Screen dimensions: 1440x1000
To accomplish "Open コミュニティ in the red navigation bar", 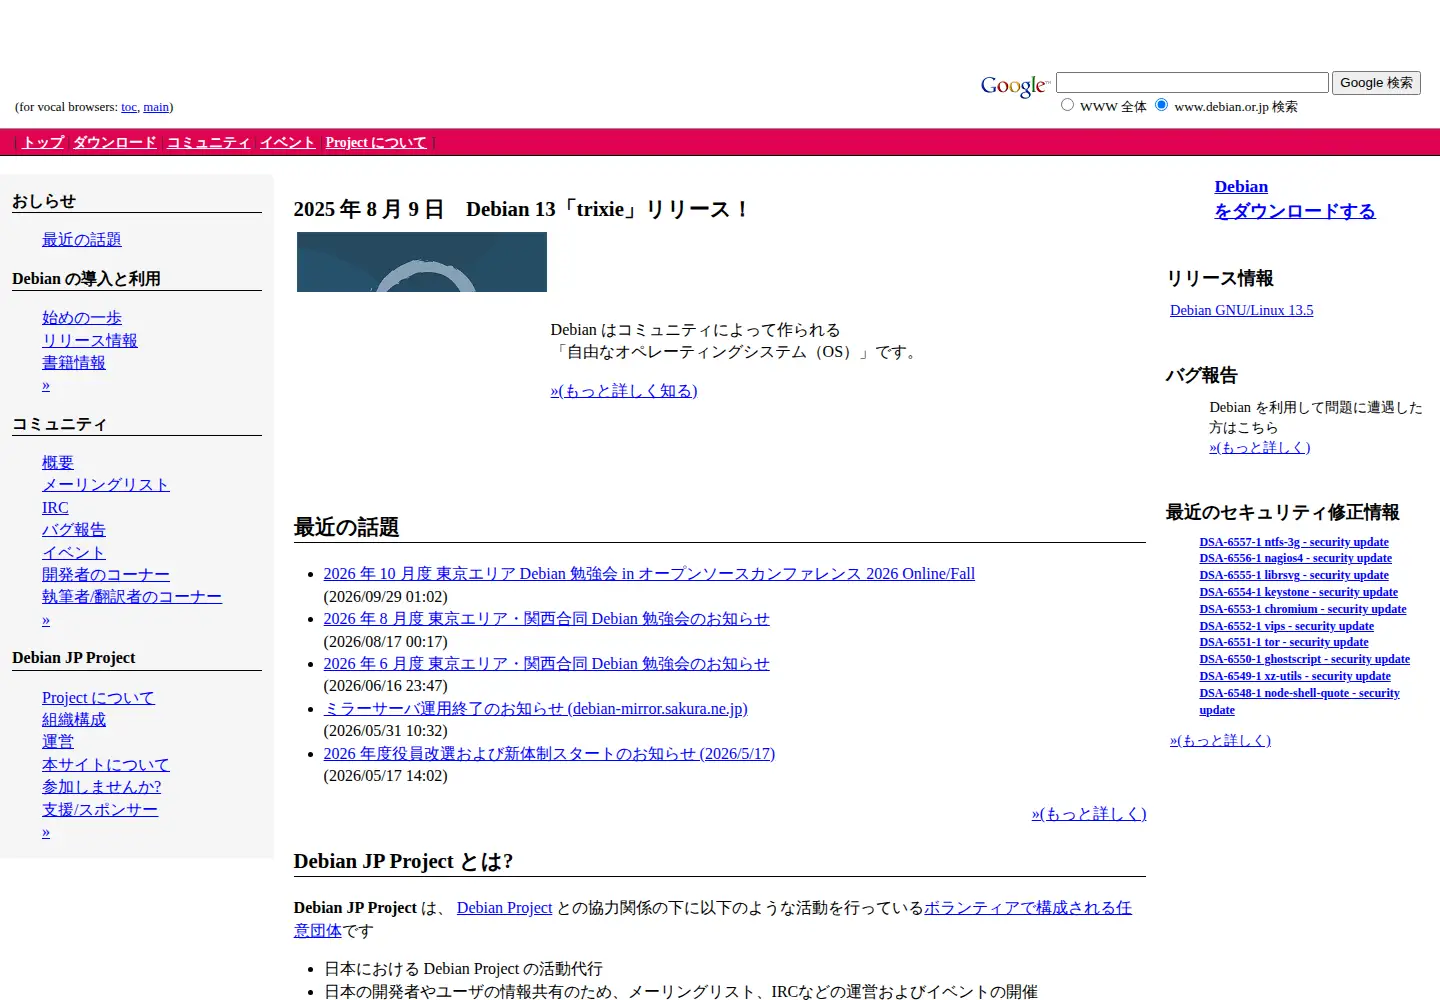I will coord(208,143).
